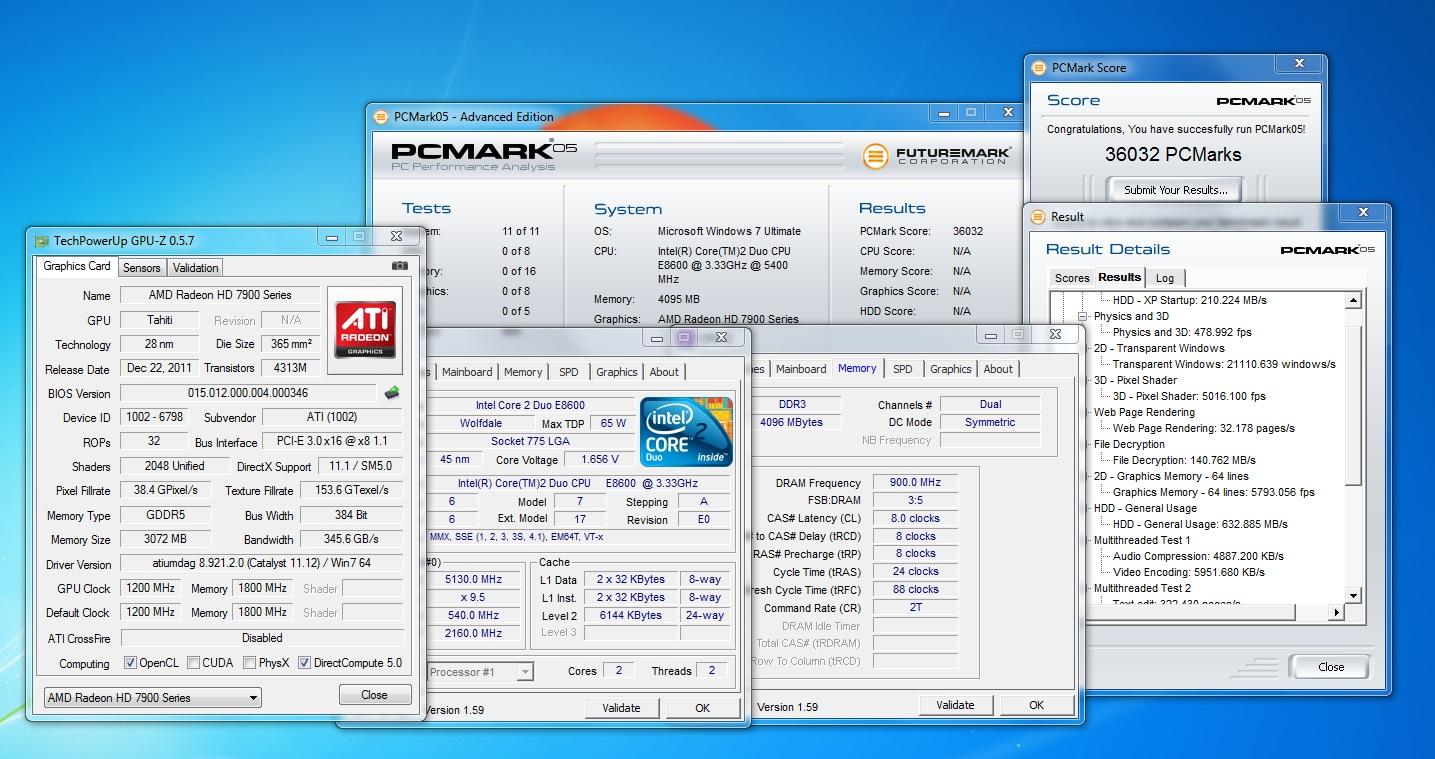Select the 'Multithreaded Test 1' tree node
The height and width of the screenshot is (759, 1435).
pos(1142,540)
